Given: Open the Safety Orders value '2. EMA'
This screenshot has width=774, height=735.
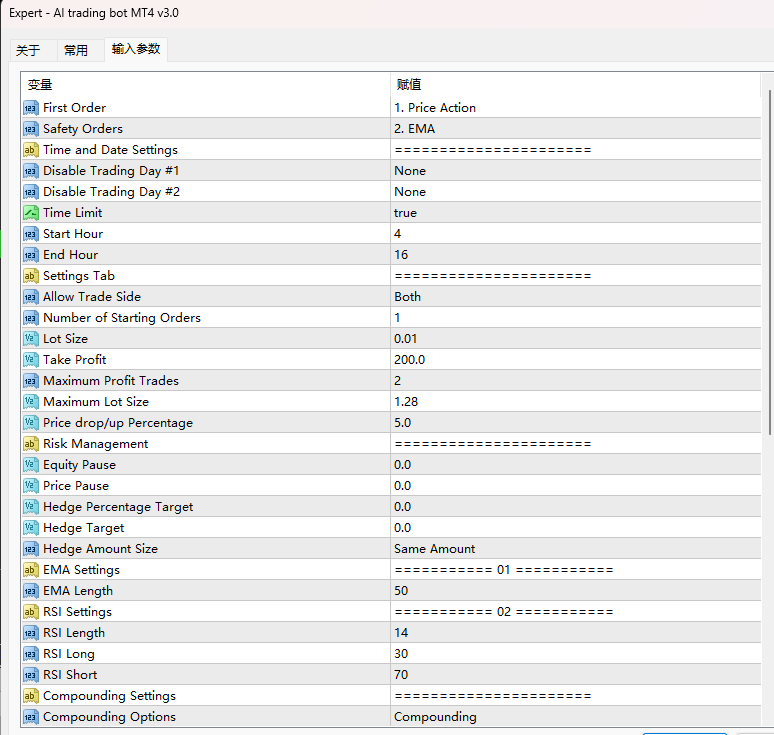Looking at the screenshot, I should tap(576, 129).
